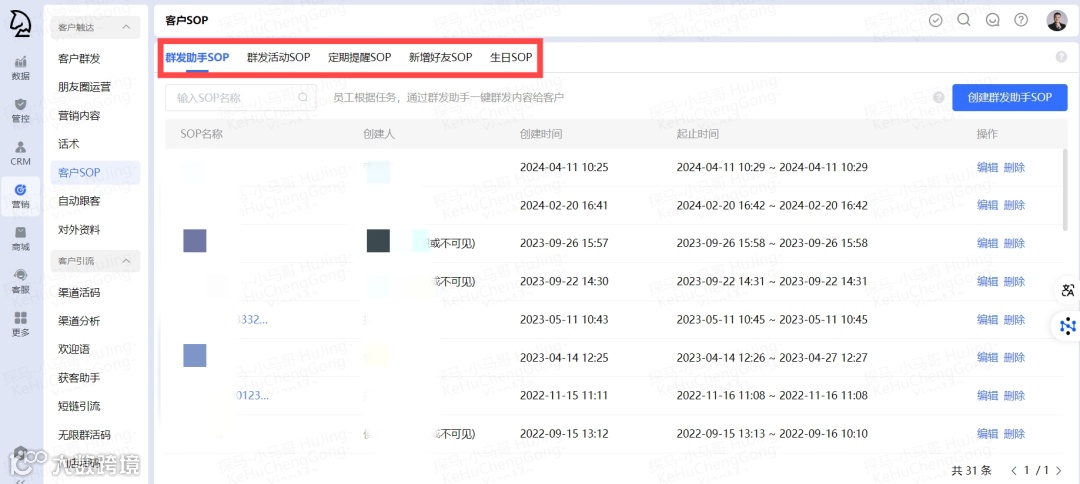Delete the SOP created 2022-09-15 13:12
Viewport: 1080px width, 484px height.
[x=1014, y=434]
